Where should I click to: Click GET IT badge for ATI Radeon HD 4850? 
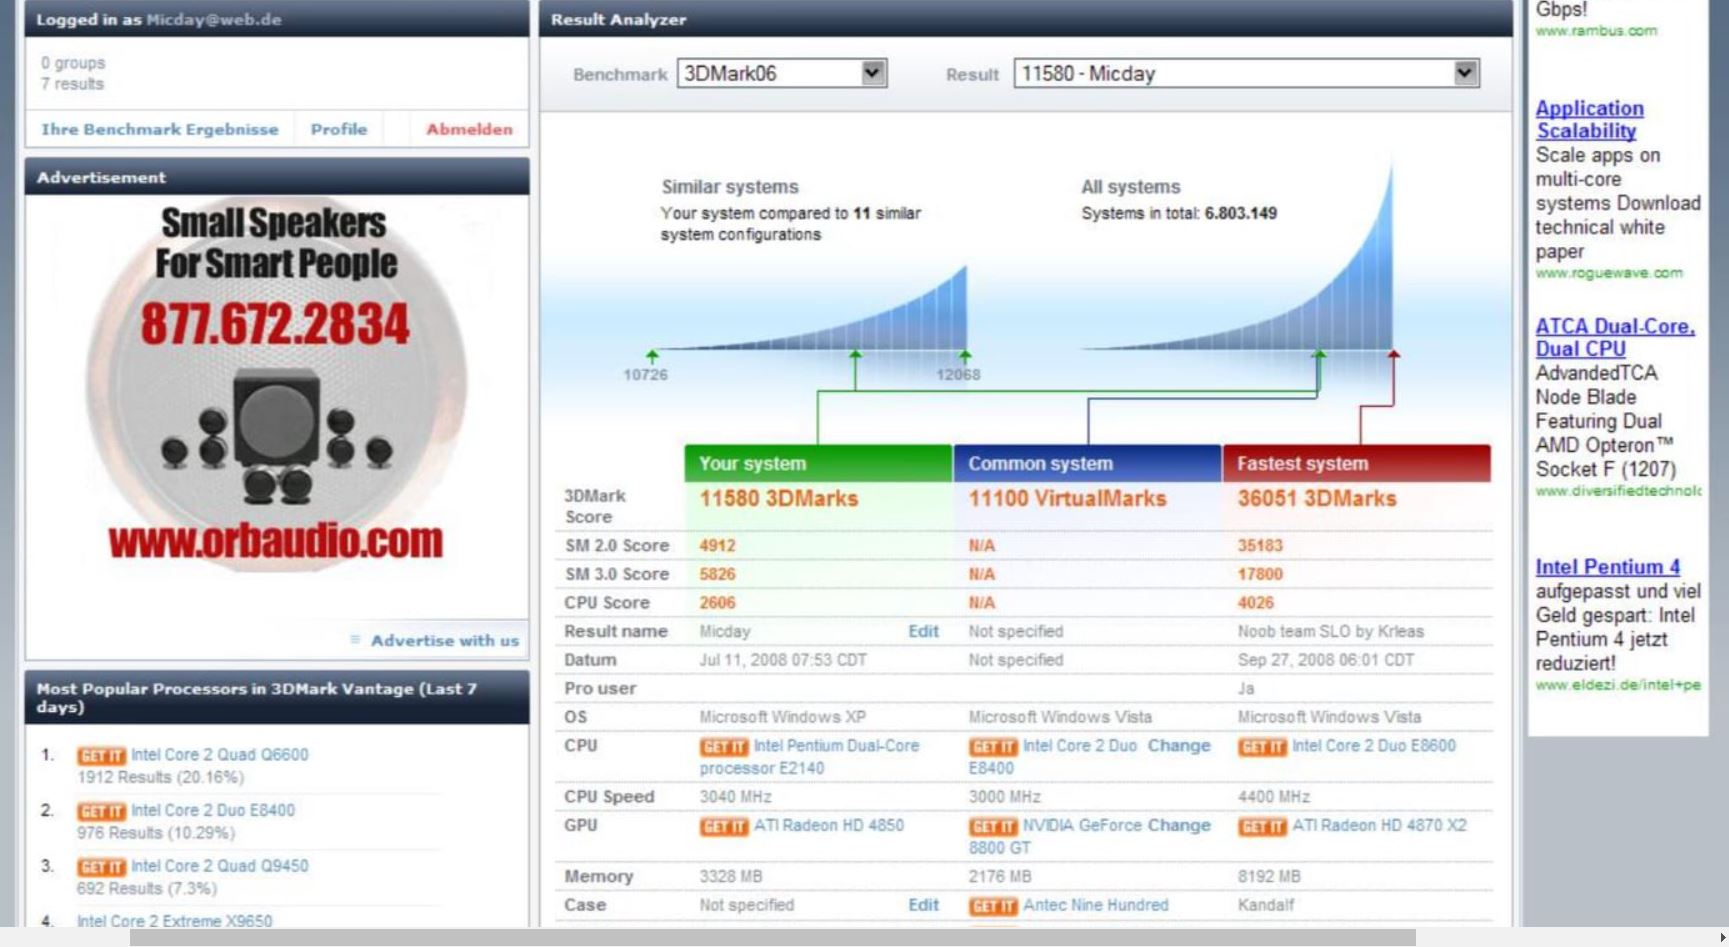click(724, 827)
